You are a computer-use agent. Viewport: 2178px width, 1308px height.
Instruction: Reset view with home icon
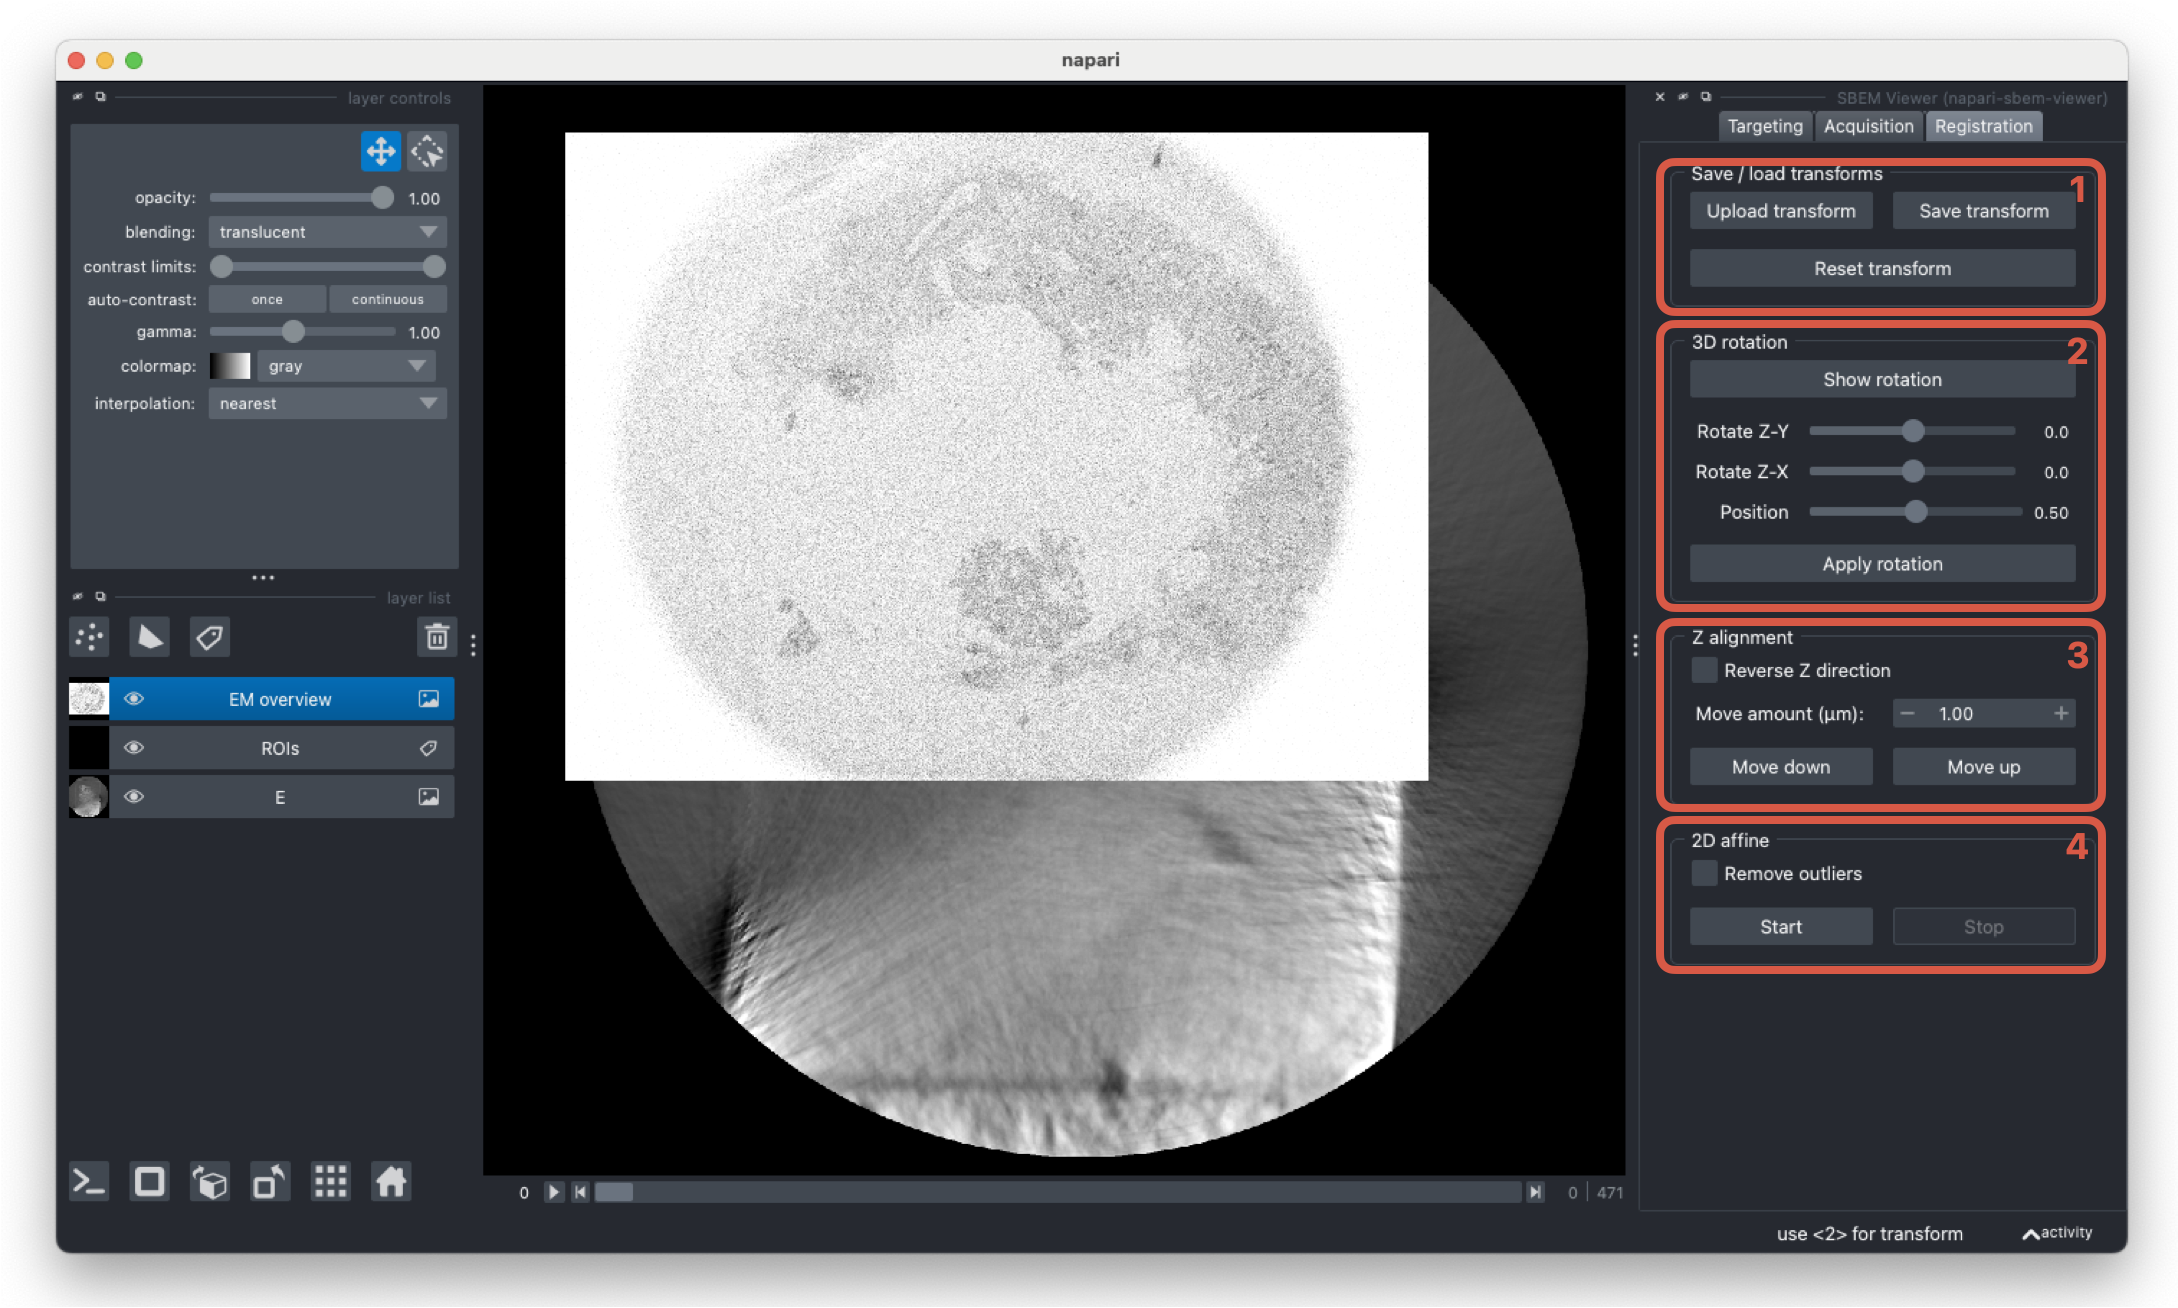[391, 1182]
